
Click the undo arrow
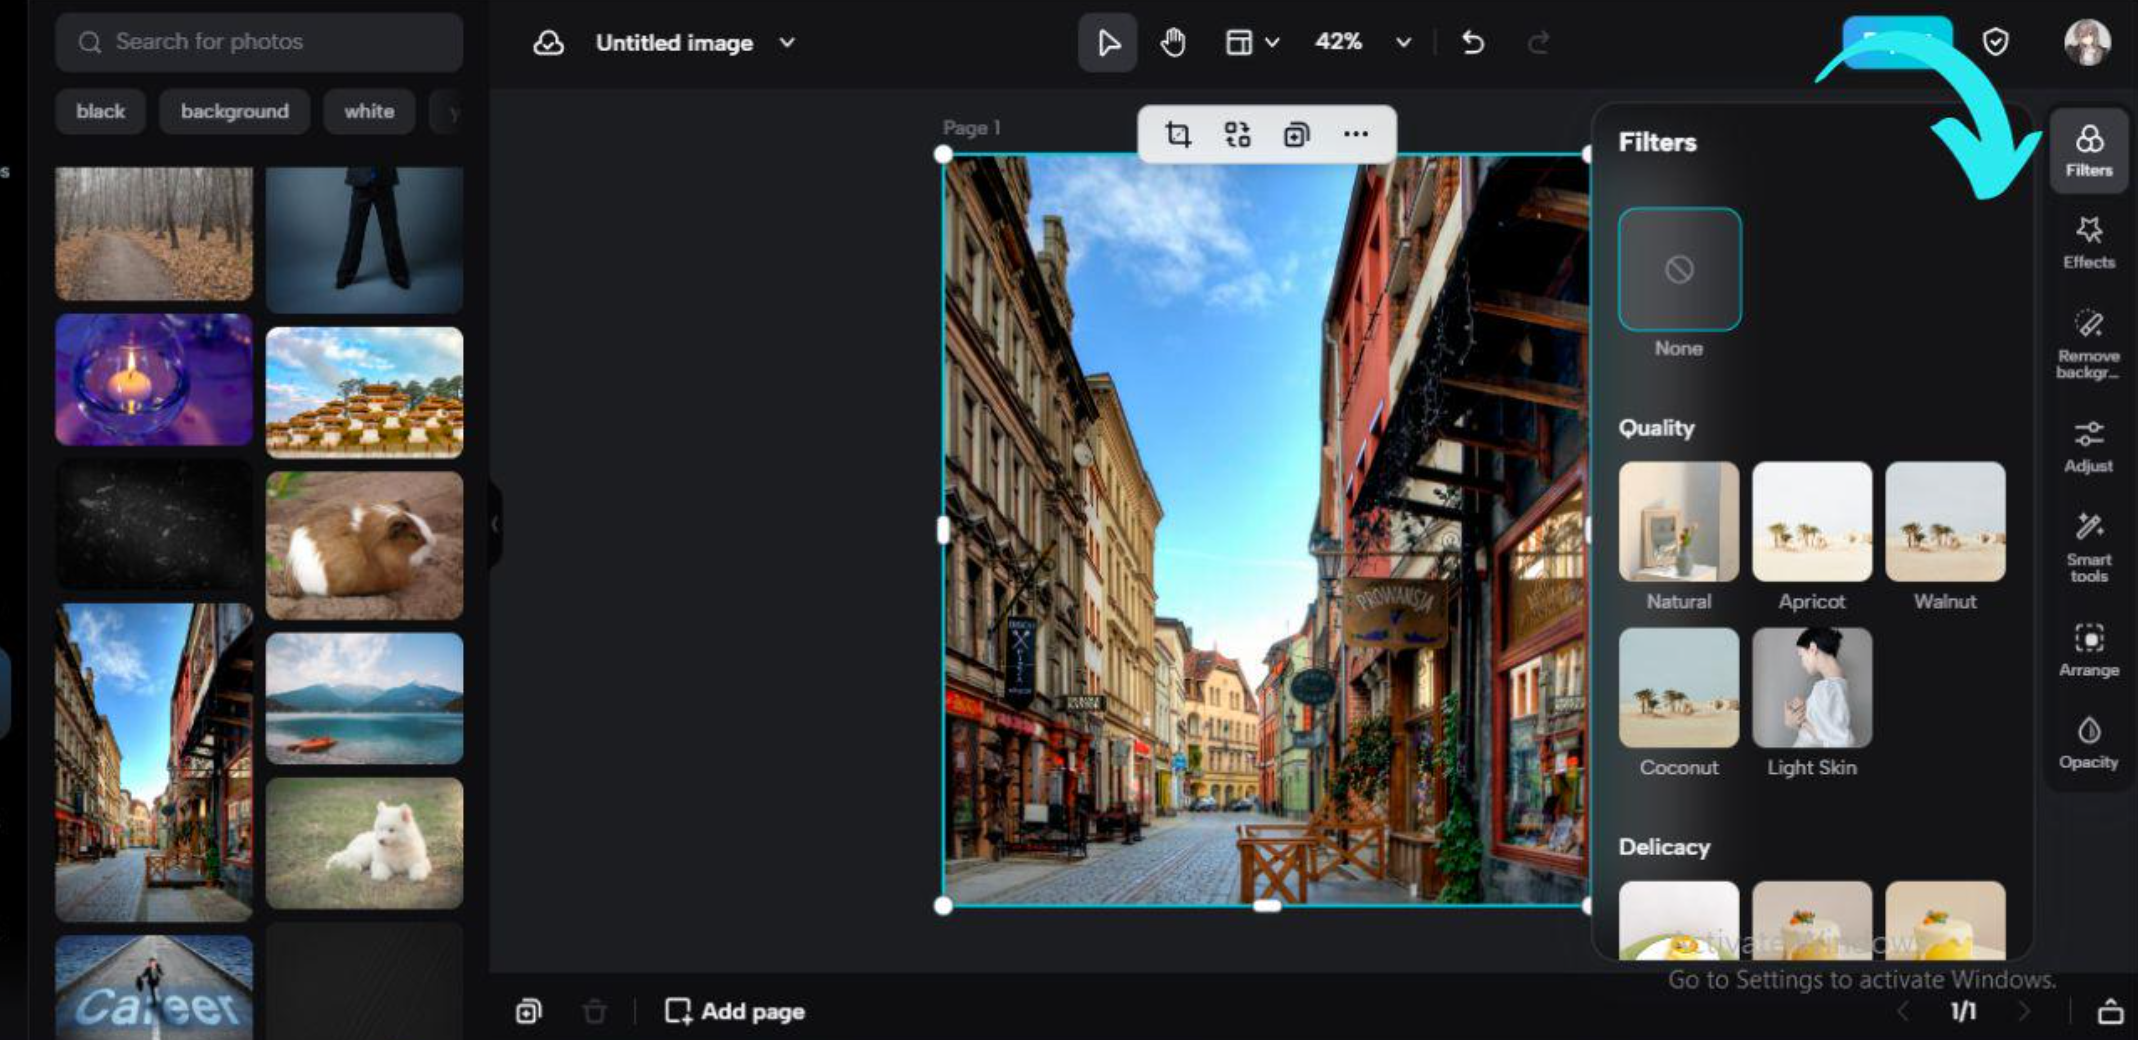click(1472, 43)
